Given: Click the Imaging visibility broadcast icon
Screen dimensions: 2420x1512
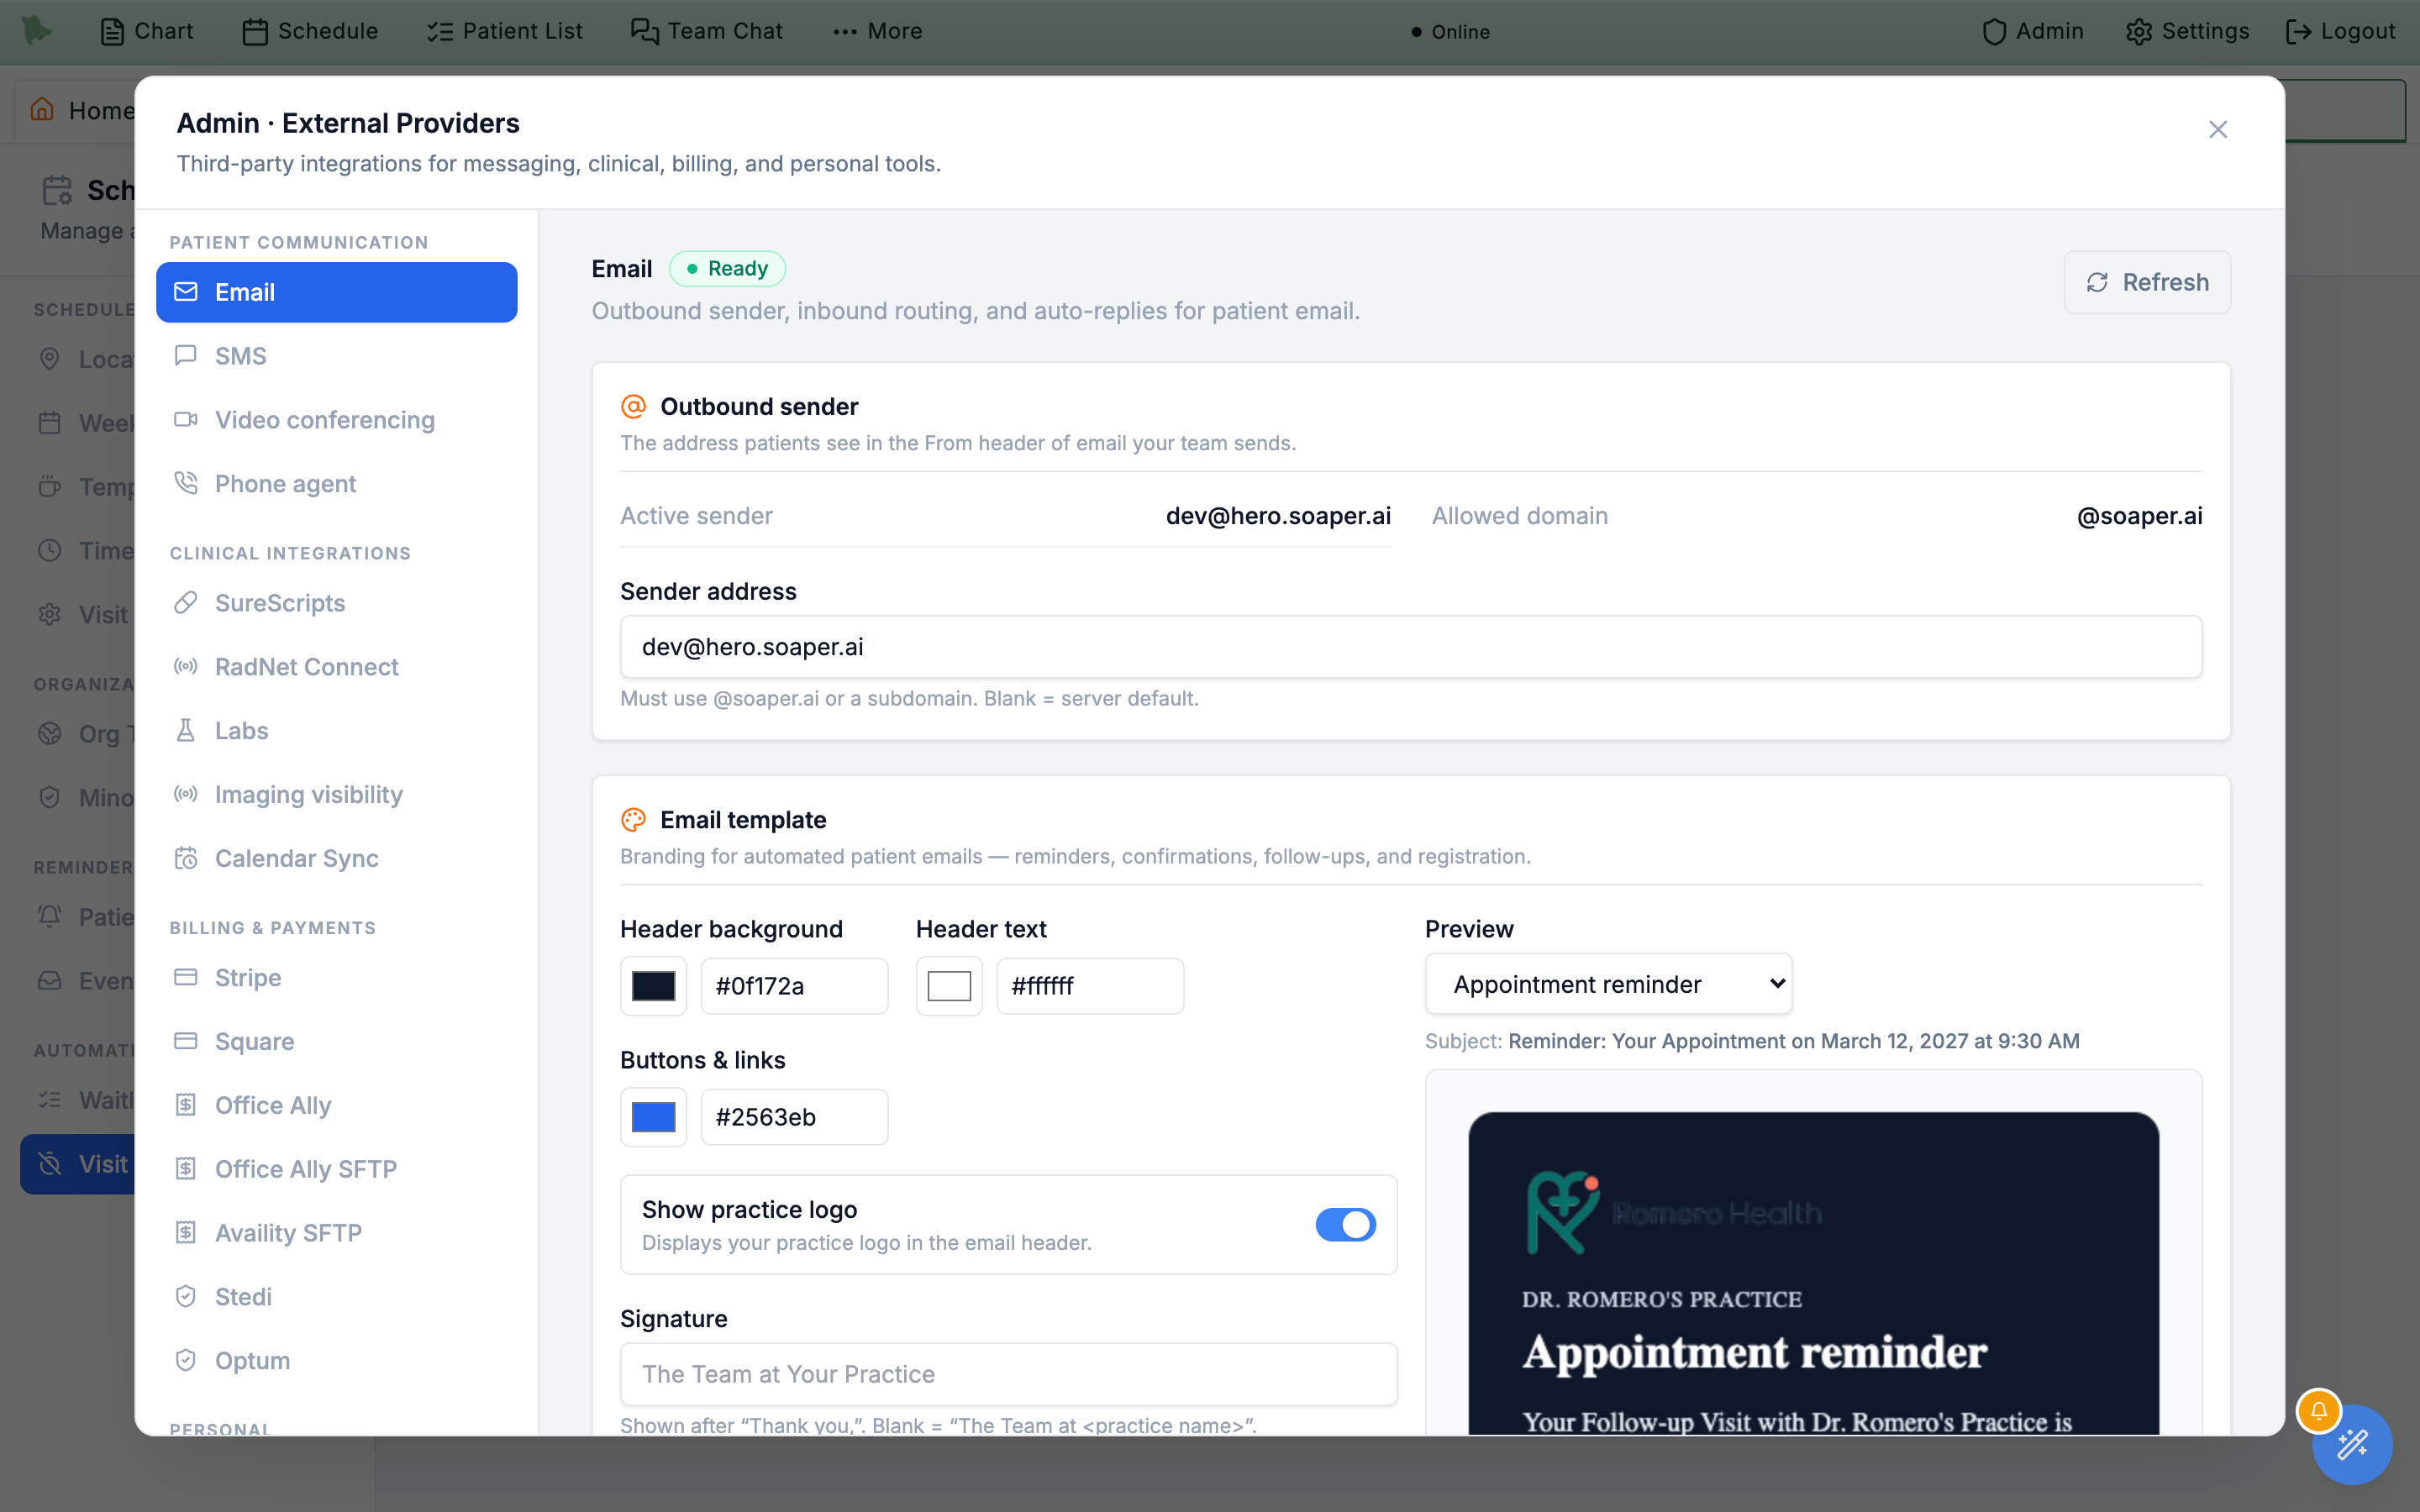Looking at the screenshot, I should (186, 794).
